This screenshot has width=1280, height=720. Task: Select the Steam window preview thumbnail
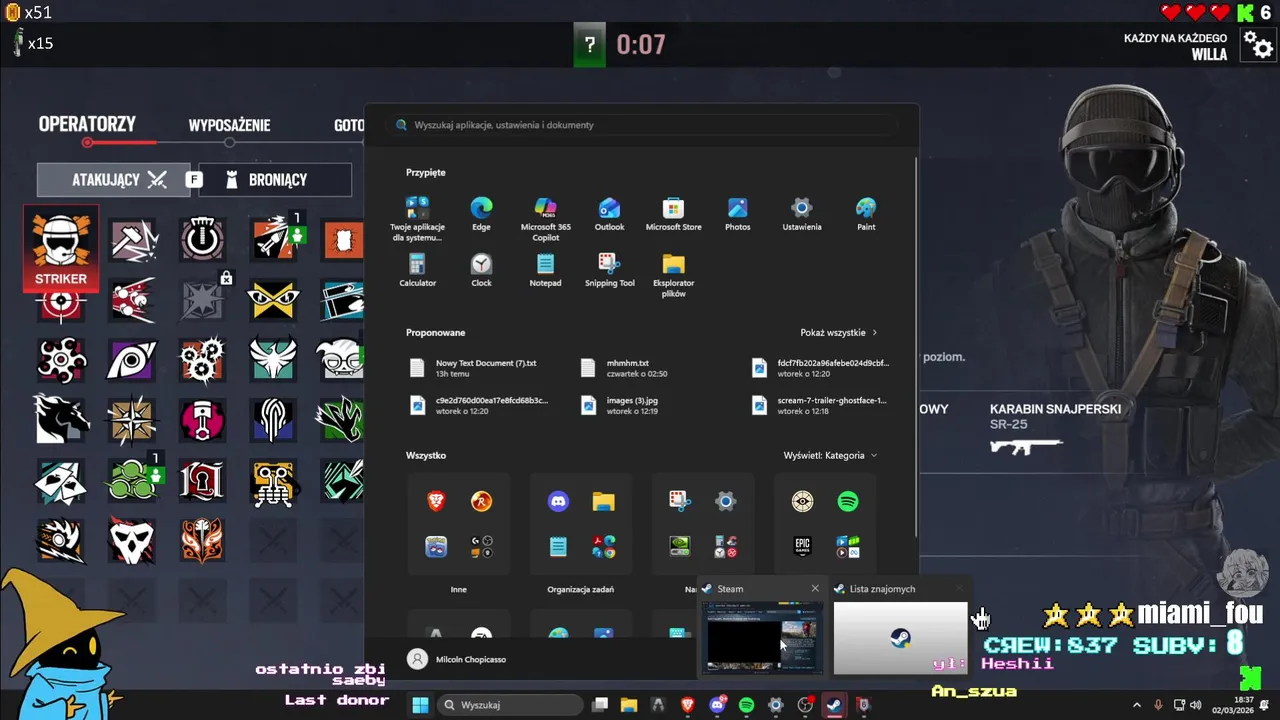762,636
